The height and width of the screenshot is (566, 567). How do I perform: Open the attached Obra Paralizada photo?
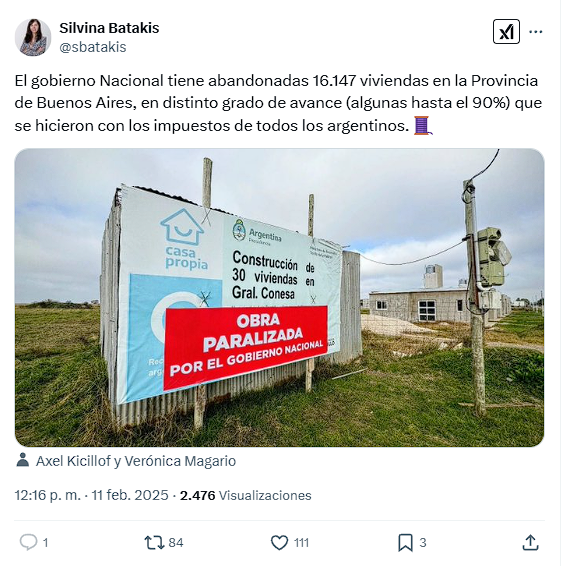coord(279,297)
